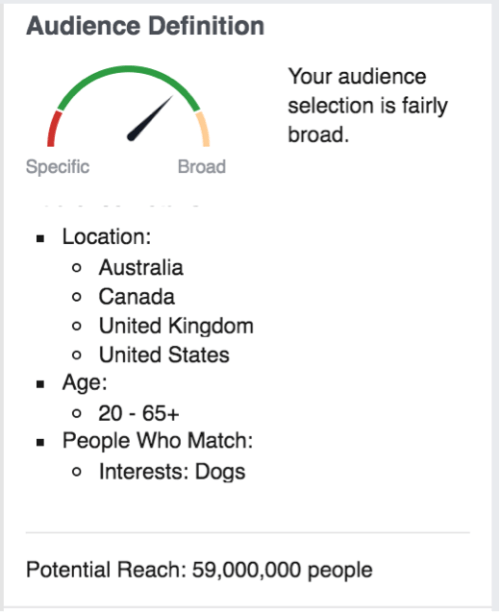Click the audience gauge needle
Viewport: 500px width, 612px height.
click(x=149, y=118)
